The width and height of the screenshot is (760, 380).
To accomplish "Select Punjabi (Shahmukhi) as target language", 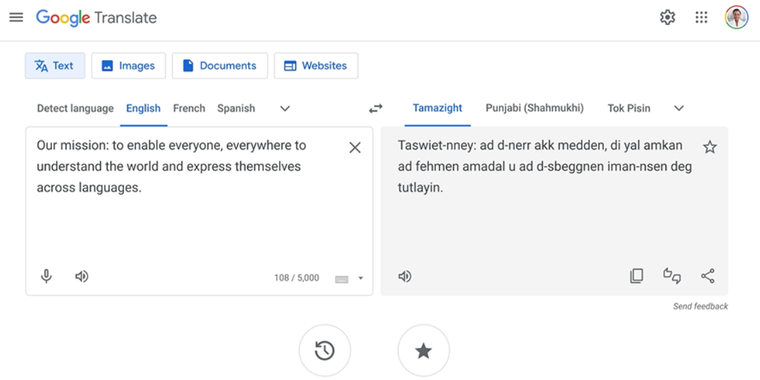I will [x=535, y=108].
